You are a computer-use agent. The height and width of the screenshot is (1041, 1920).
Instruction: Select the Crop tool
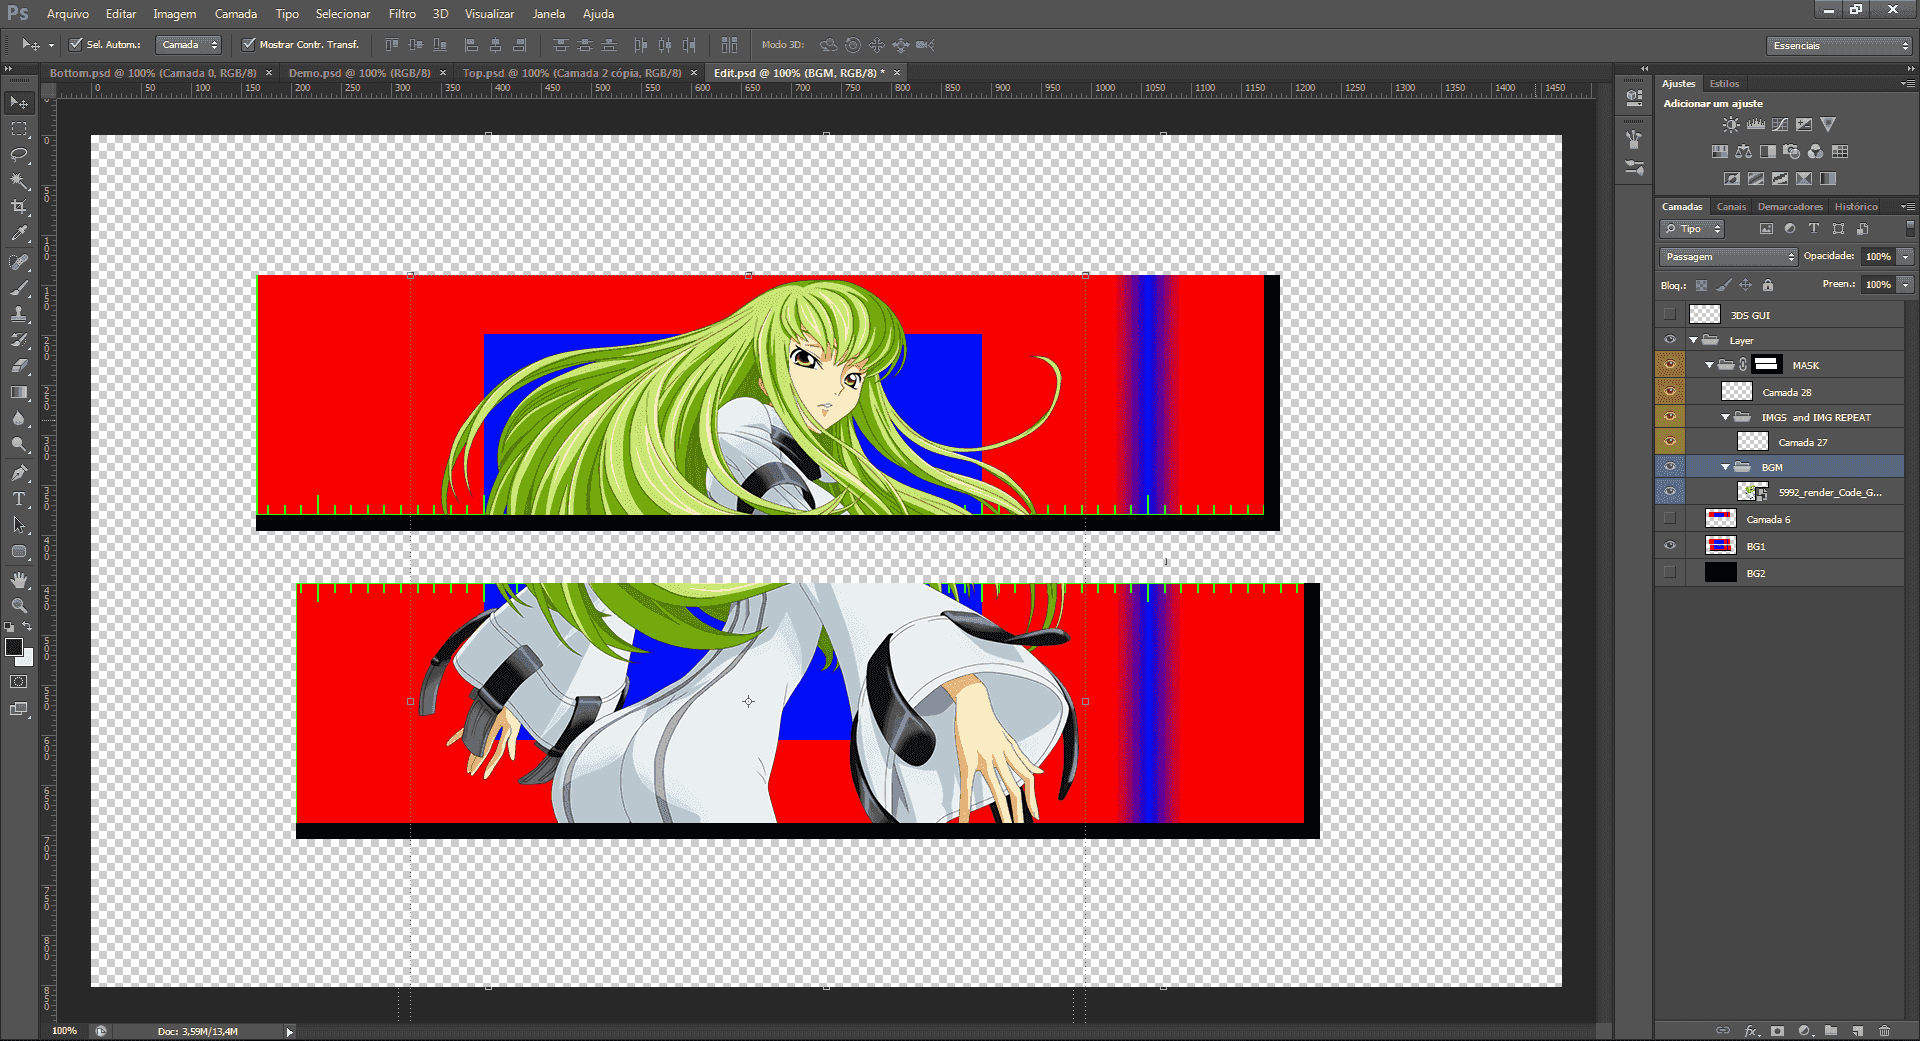click(19, 207)
